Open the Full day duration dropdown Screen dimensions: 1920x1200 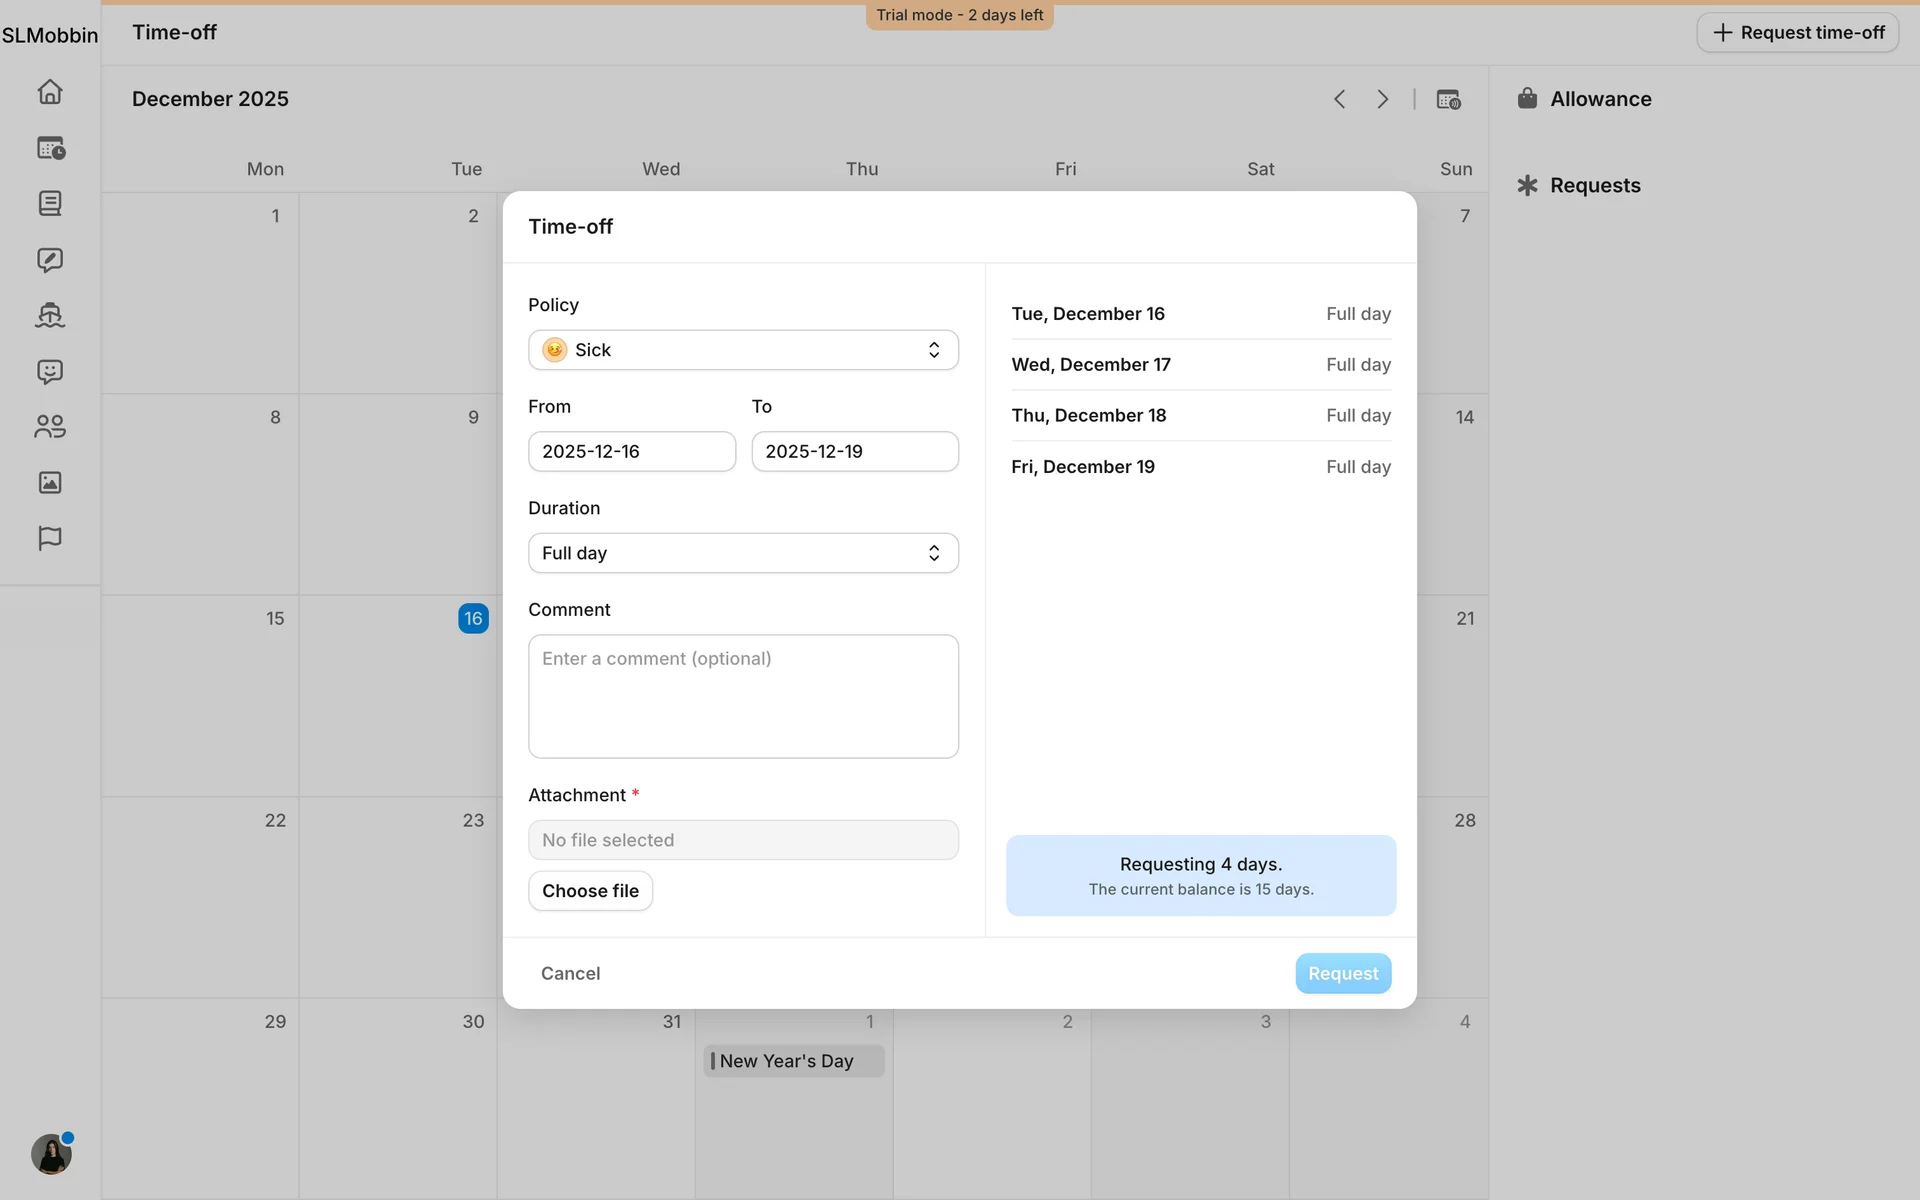743,553
